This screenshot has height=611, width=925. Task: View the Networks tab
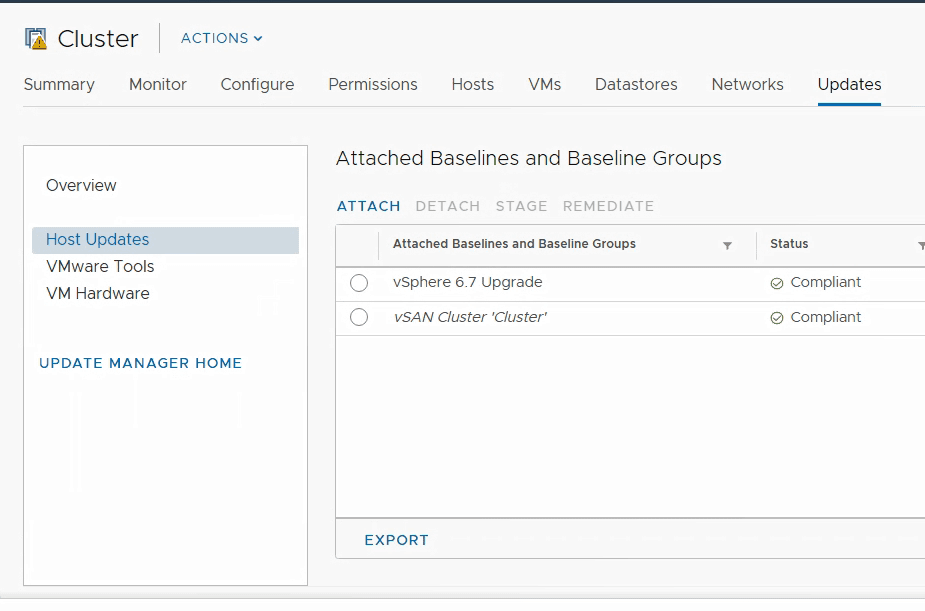coord(747,84)
